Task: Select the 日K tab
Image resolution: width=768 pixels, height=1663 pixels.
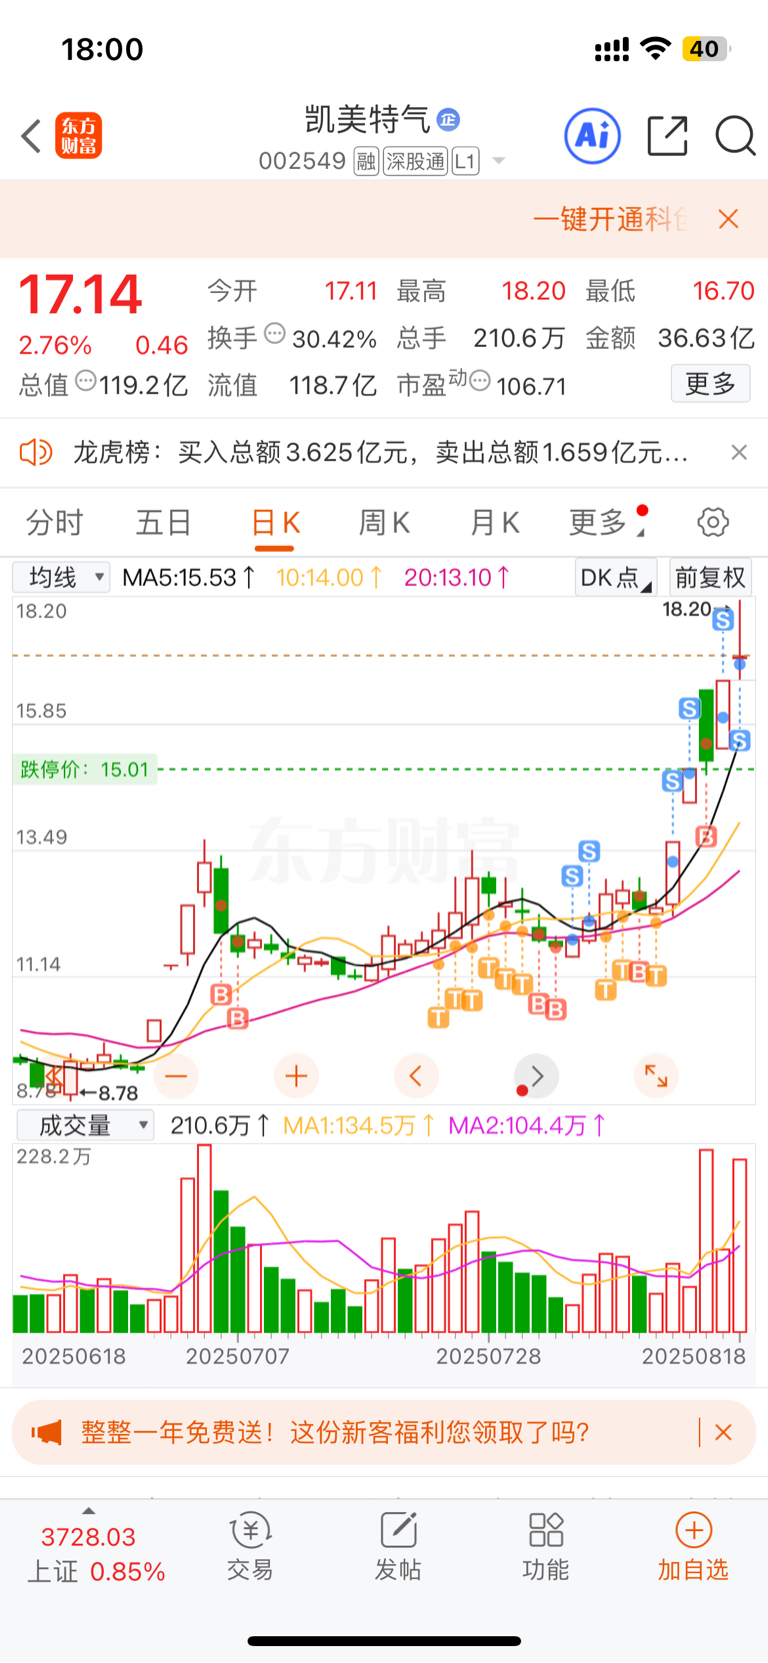Action: [275, 522]
